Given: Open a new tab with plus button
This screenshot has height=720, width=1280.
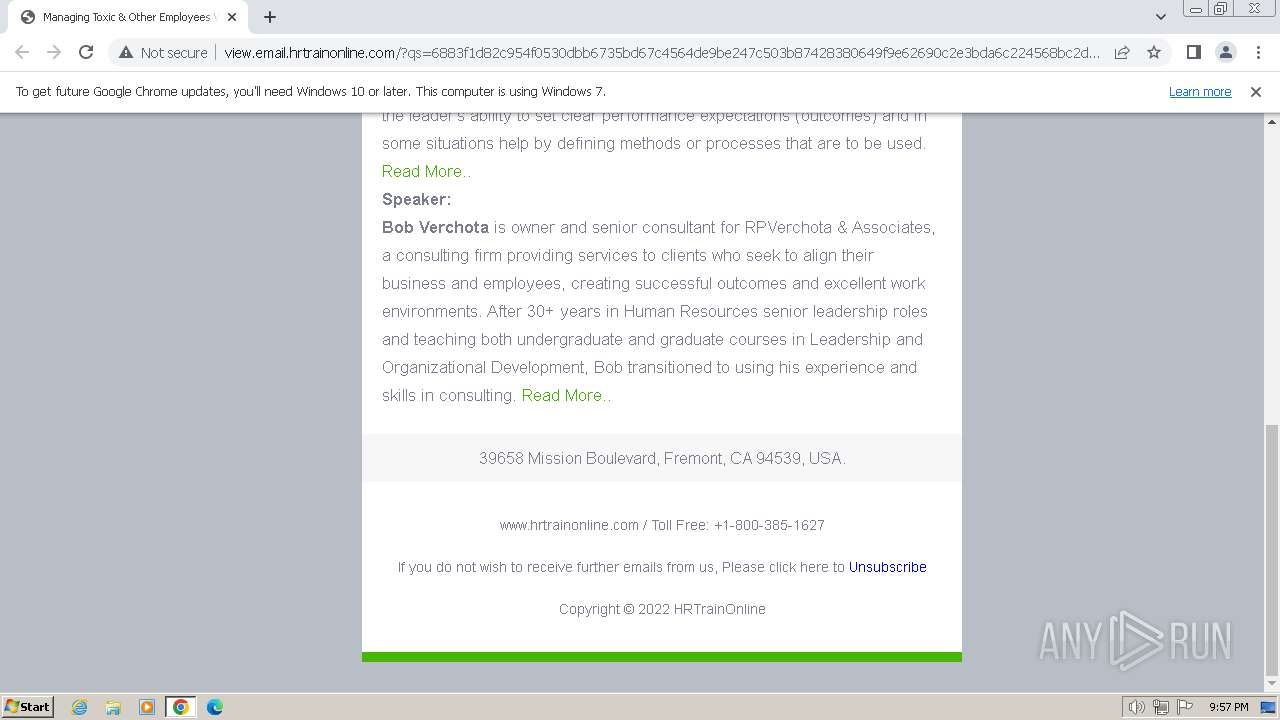Looking at the screenshot, I should 270,17.
